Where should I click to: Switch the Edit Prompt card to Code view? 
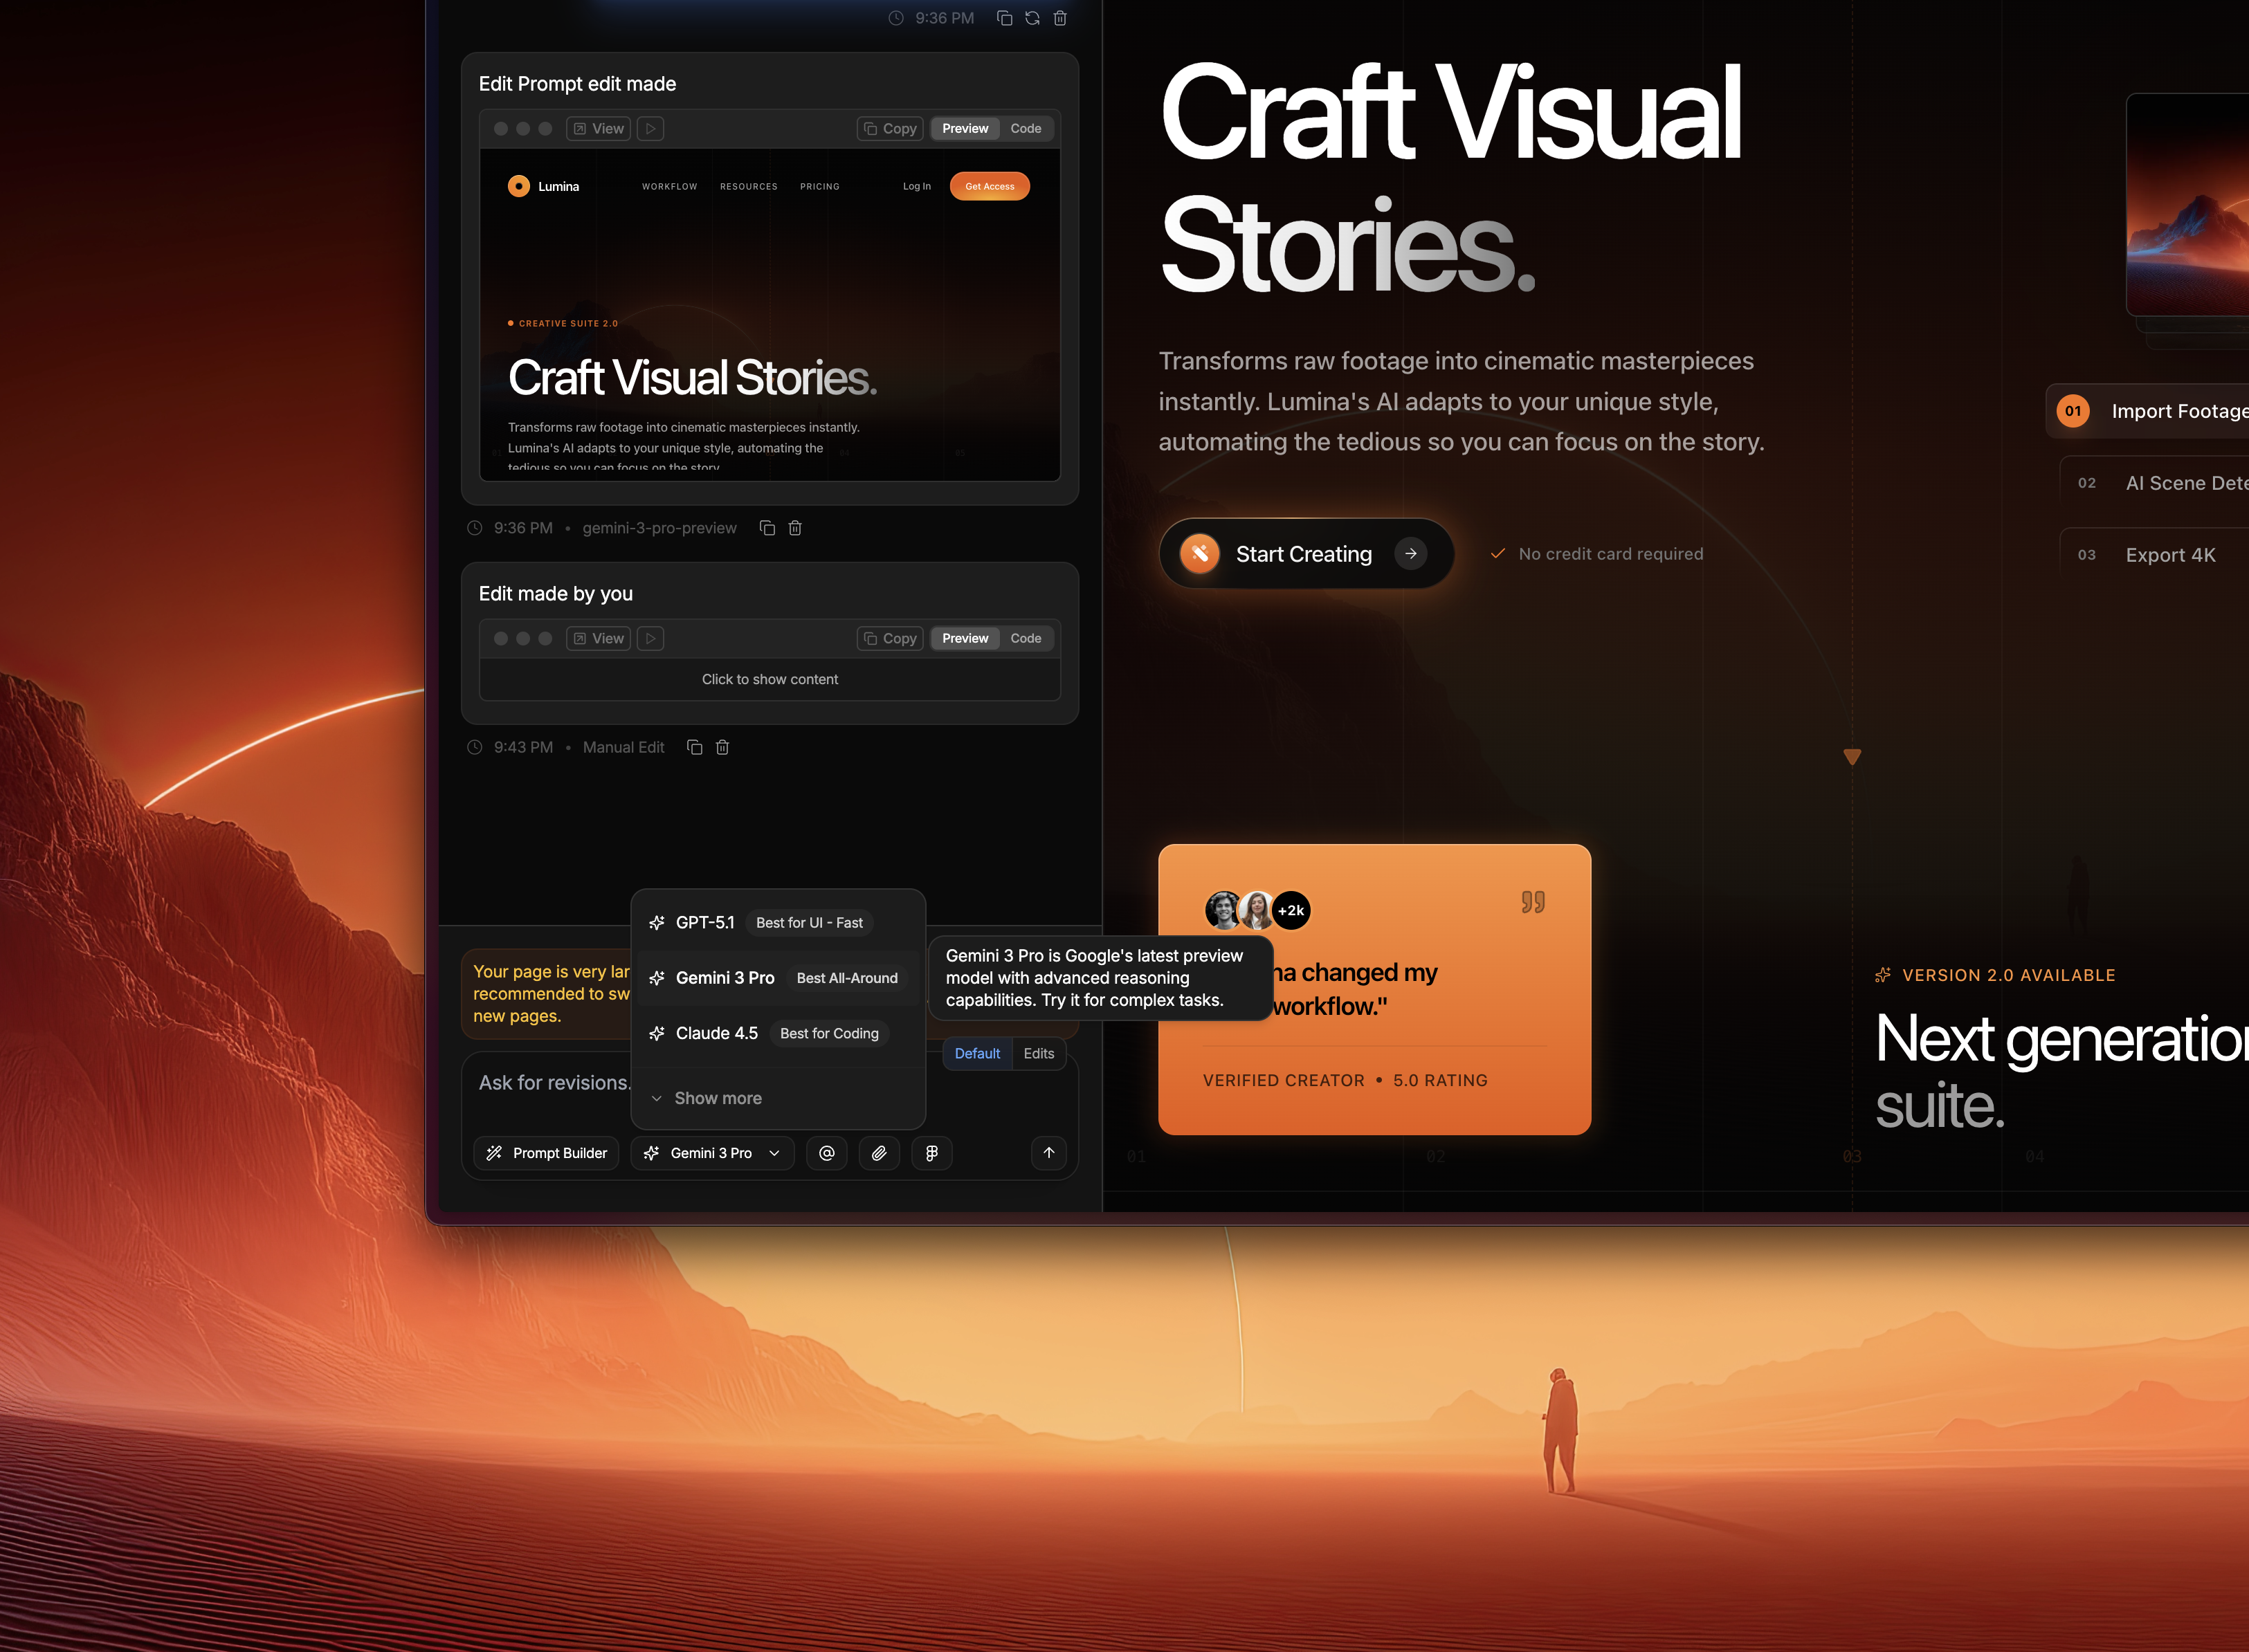[1025, 128]
